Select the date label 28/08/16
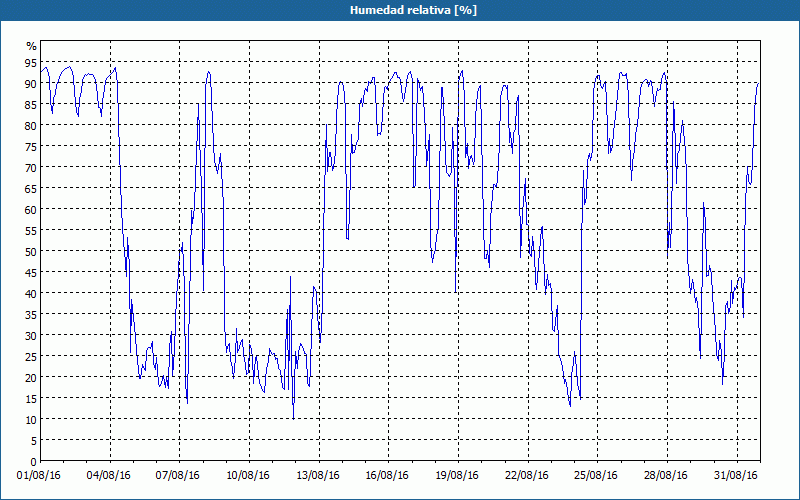The width and height of the screenshot is (800, 500). point(666,476)
